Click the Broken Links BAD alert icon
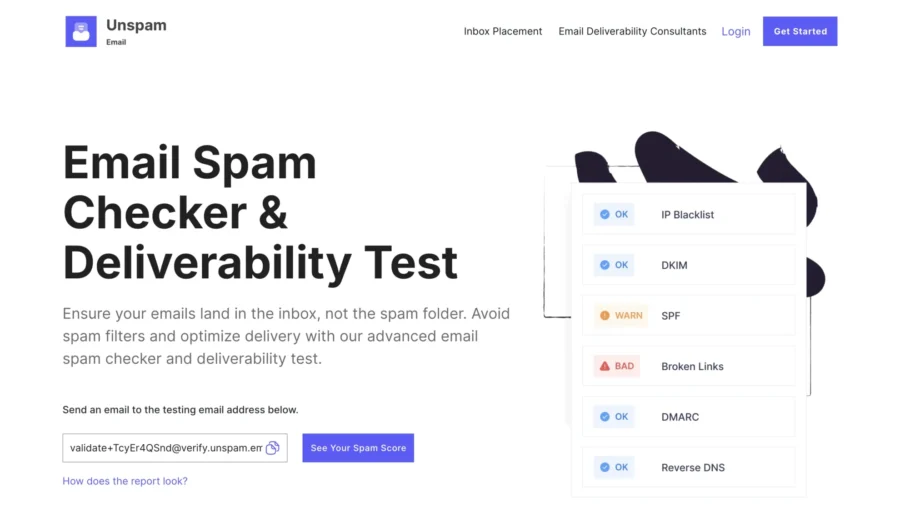The width and height of the screenshot is (900, 508). click(604, 366)
